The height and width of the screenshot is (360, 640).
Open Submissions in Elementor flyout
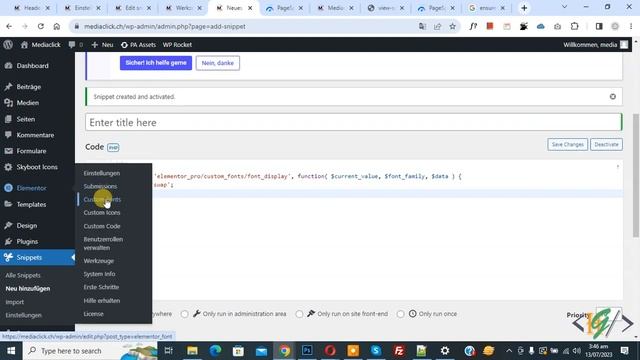coord(100,186)
